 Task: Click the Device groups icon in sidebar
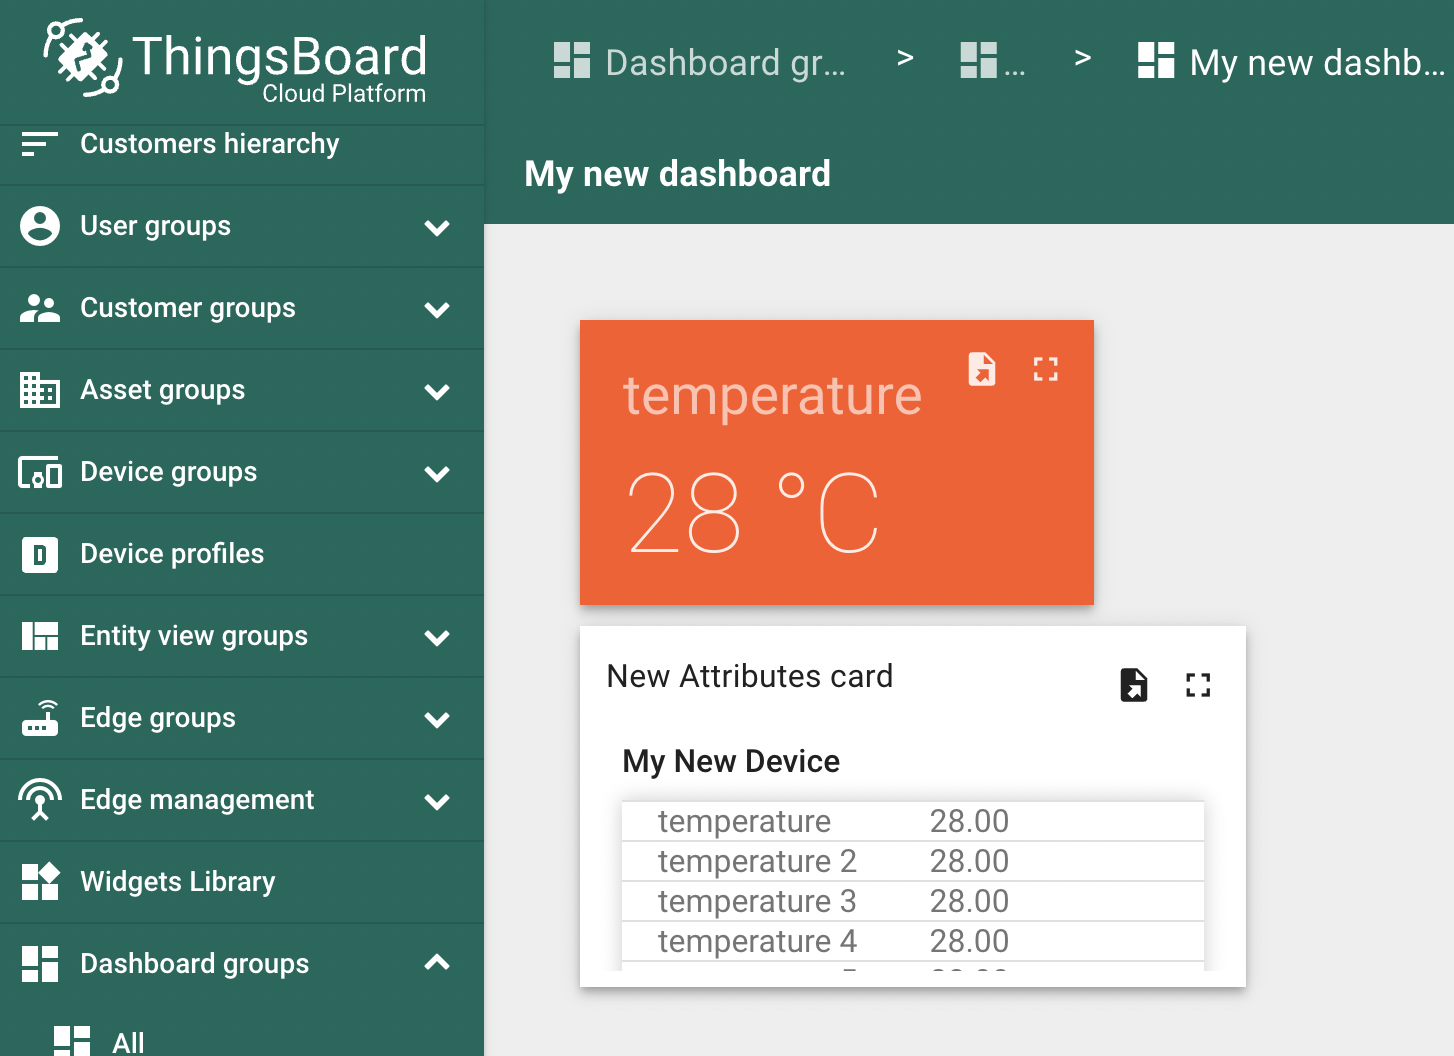click(x=39, y=472)
